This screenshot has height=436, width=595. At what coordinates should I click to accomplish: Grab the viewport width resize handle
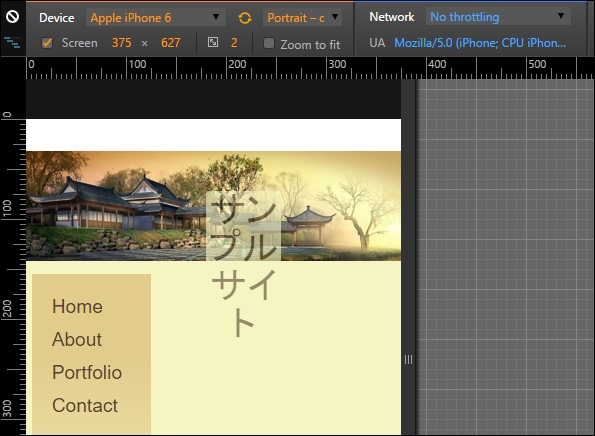[x=408, y=359]
